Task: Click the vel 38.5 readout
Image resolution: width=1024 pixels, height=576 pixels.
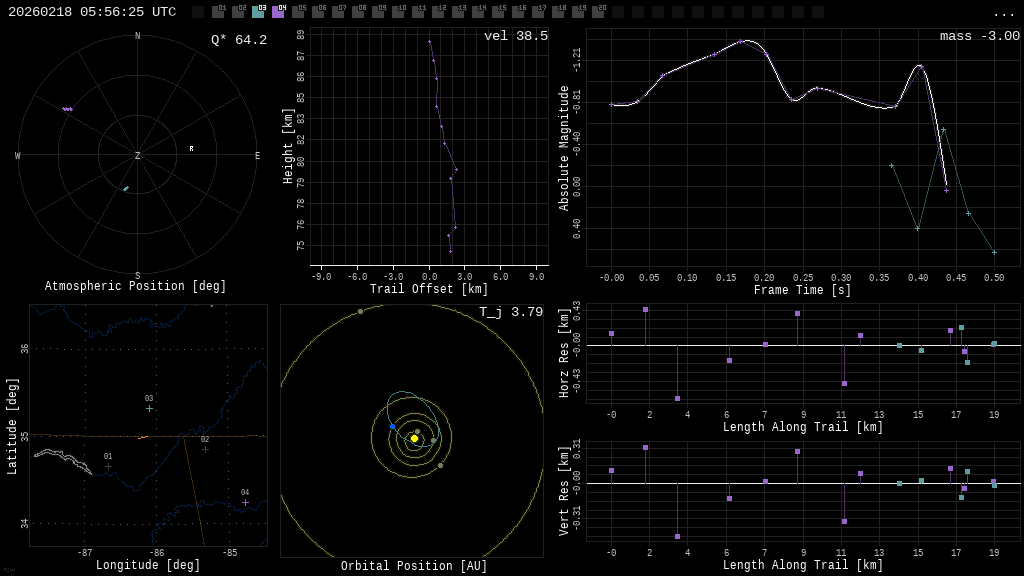Action: click(515, 36)
